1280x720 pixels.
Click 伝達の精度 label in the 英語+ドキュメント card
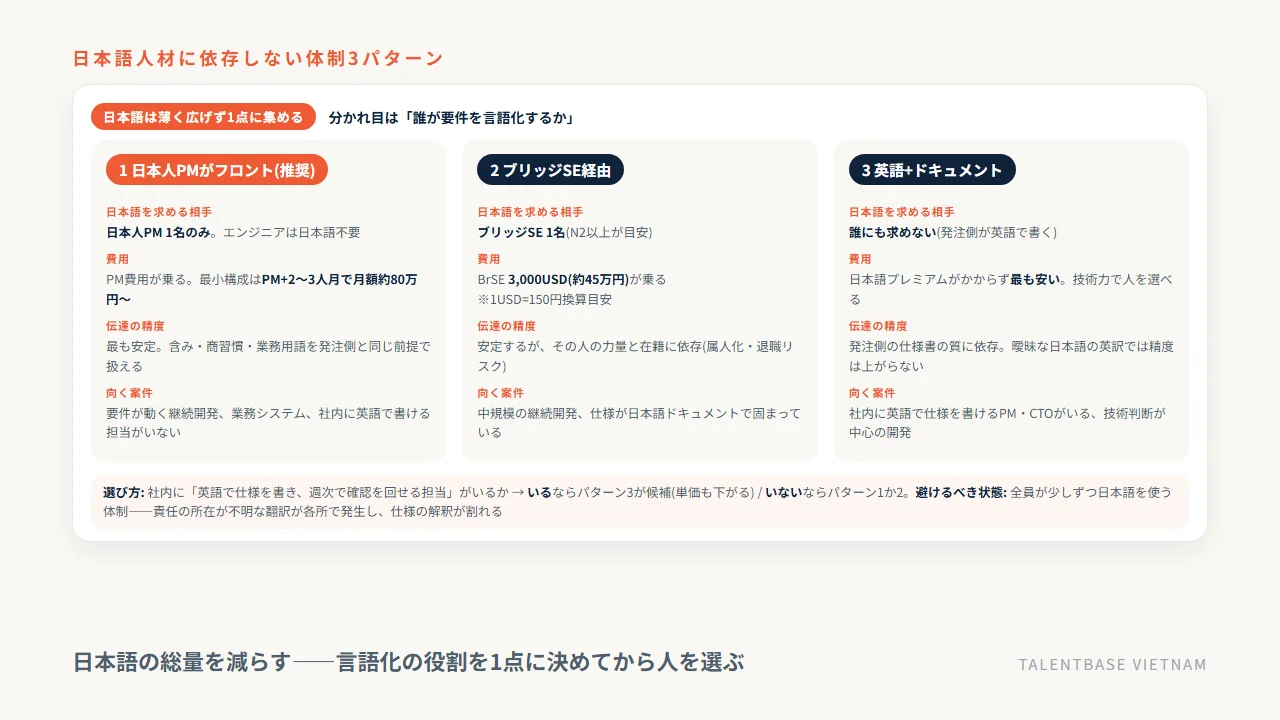click(x=878, y=326)
